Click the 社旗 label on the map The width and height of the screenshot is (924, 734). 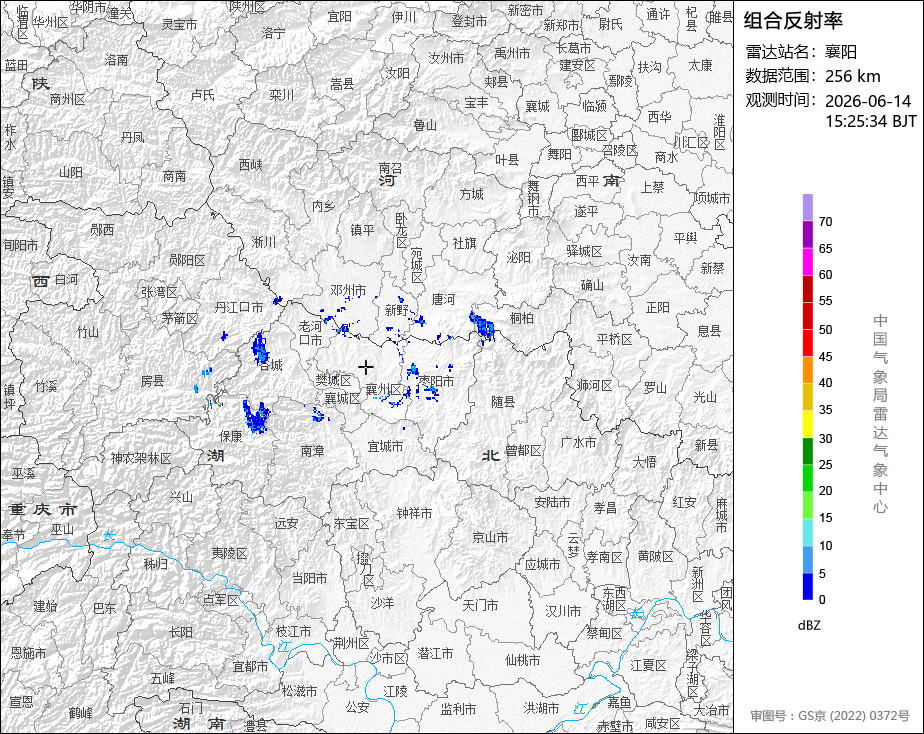coord(464,243)
